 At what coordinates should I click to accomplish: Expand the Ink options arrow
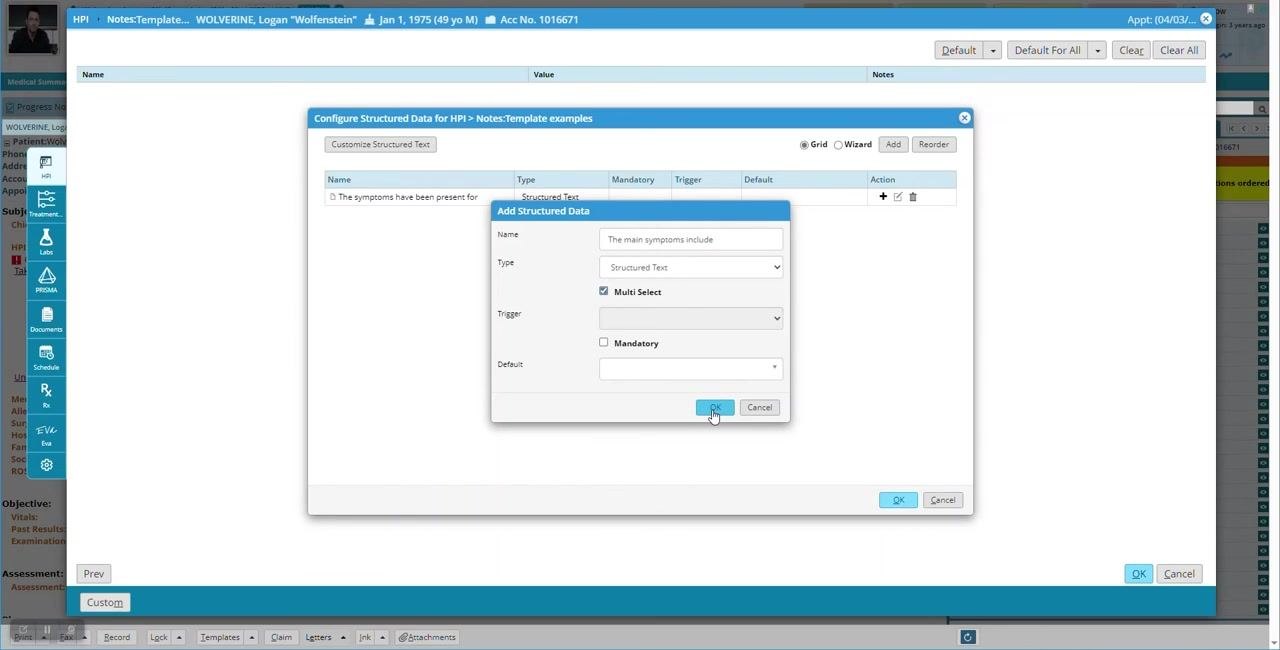[x=382, y=637]
